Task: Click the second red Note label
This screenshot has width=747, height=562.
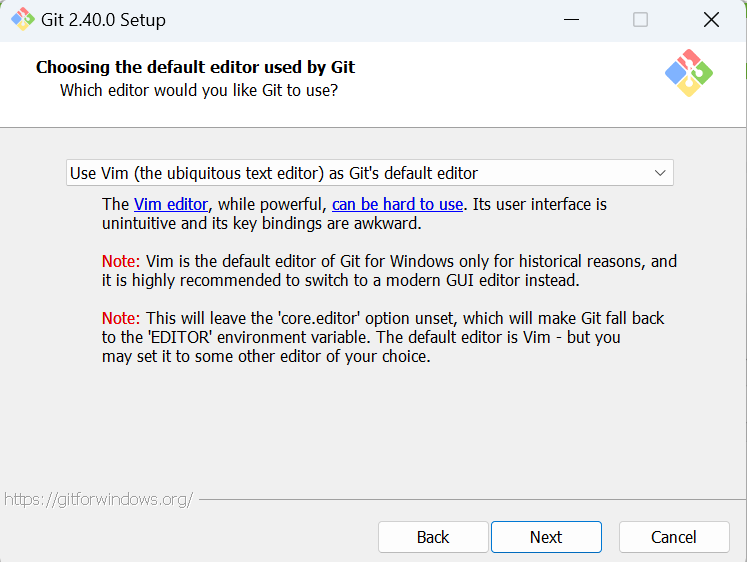Action: point(121,318)
